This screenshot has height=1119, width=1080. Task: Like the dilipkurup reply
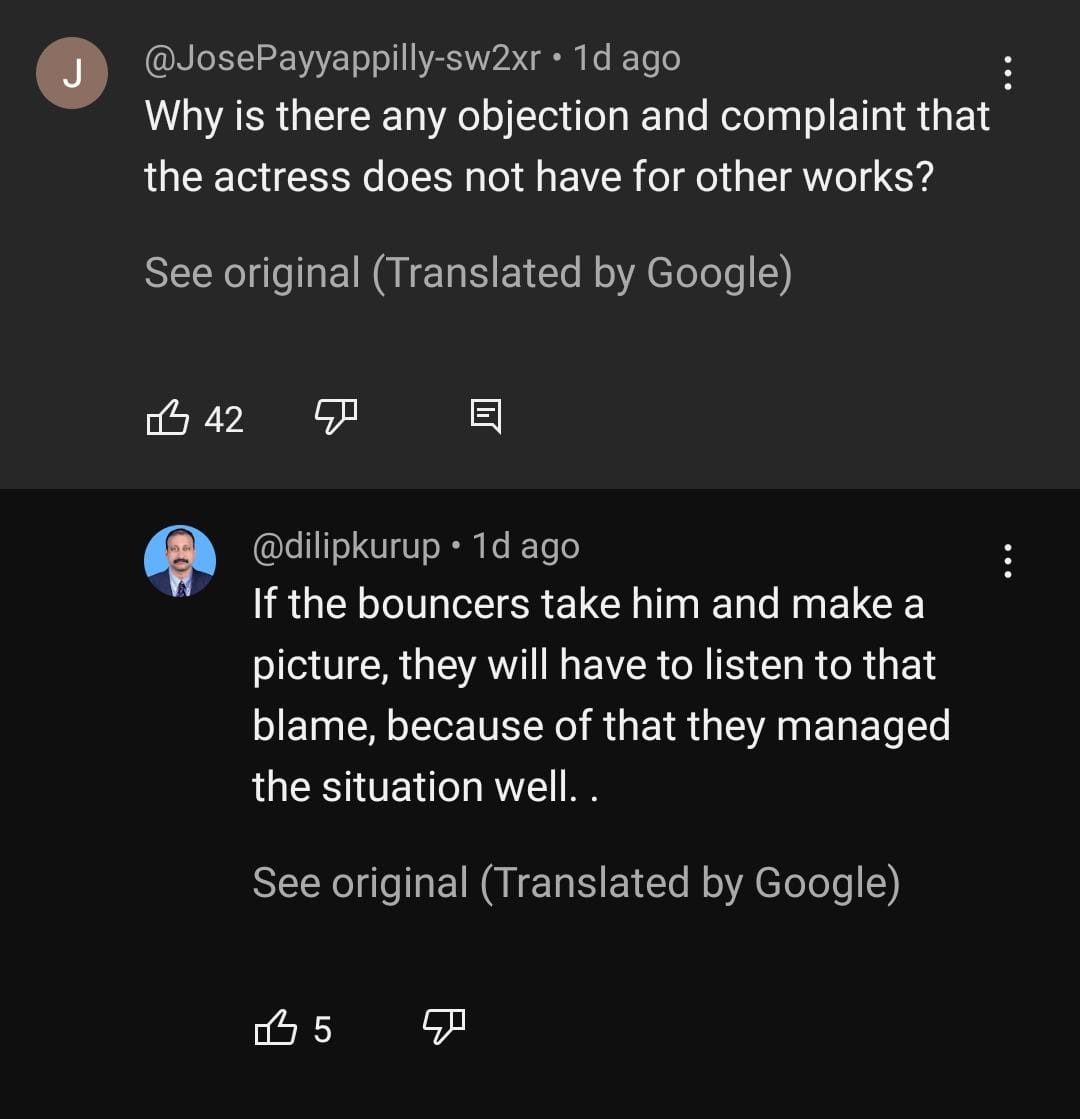[x=277, y=1027]
